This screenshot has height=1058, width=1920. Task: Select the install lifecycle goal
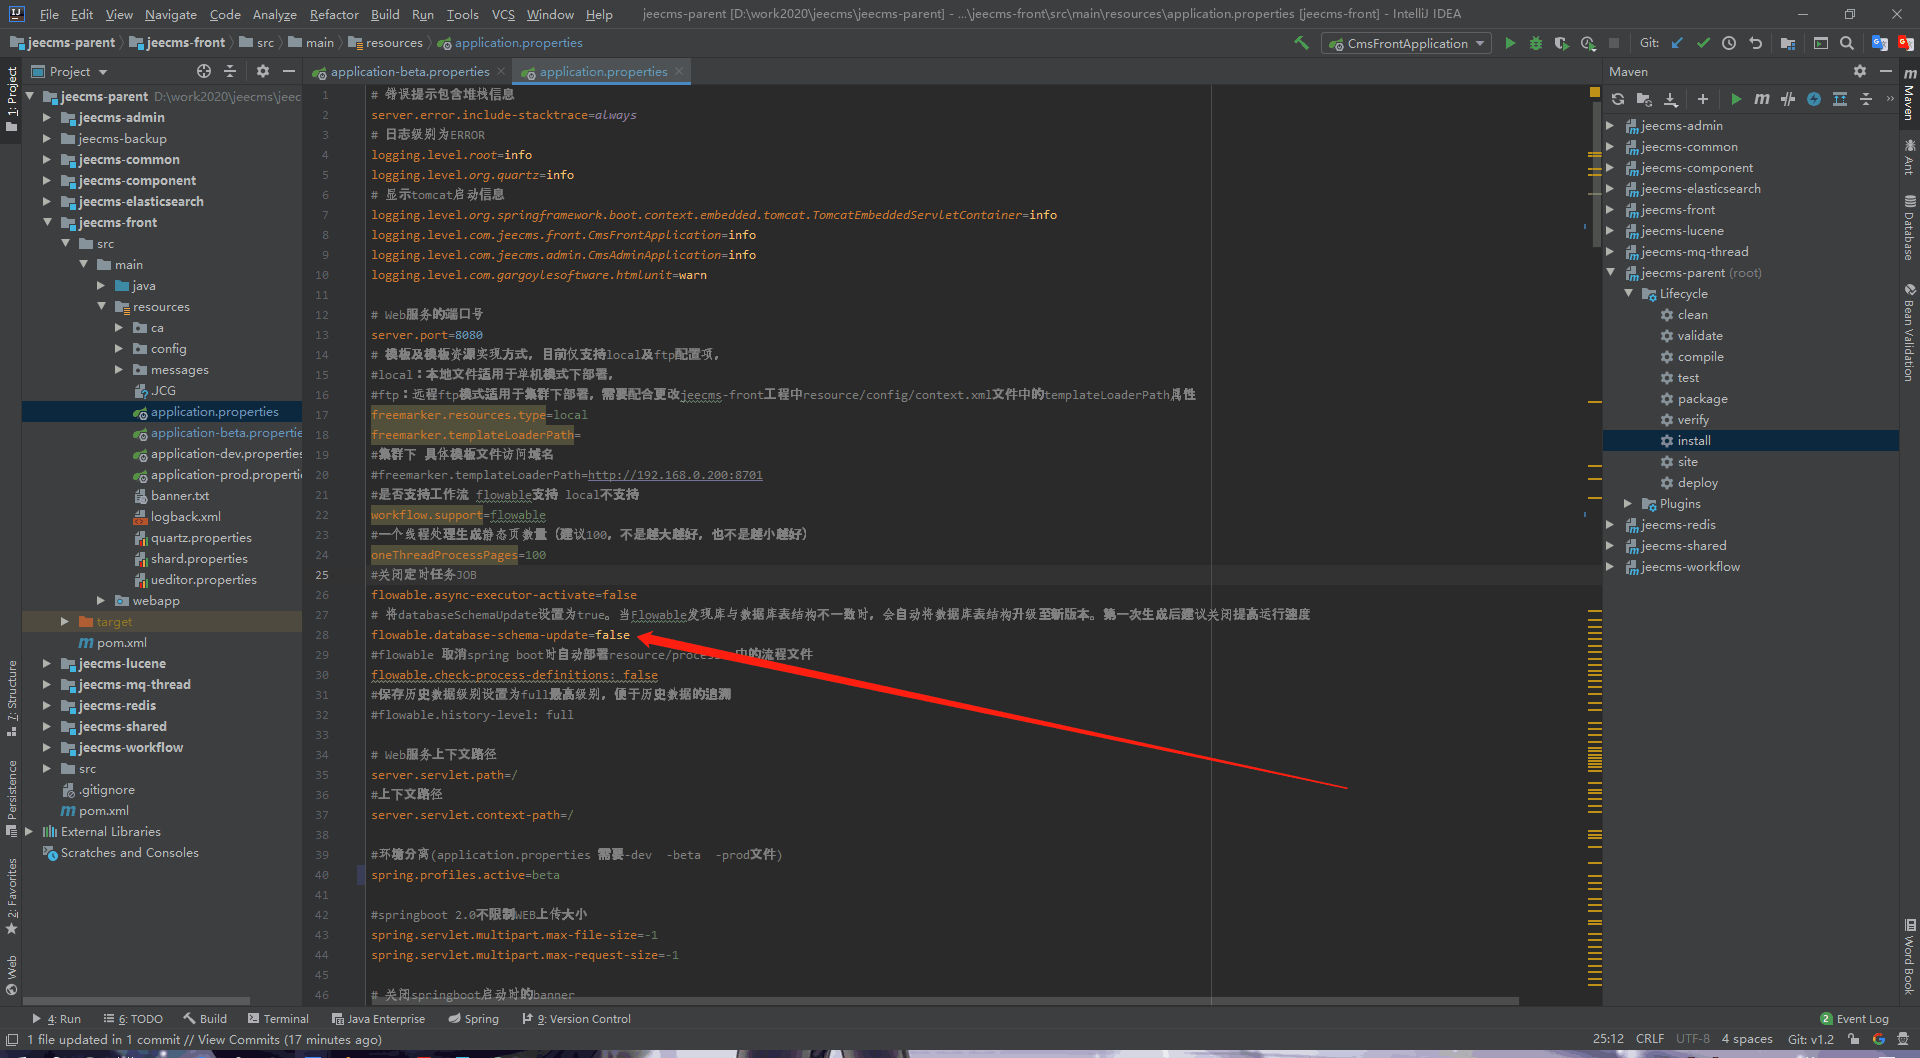click(x=1693, y=441)
